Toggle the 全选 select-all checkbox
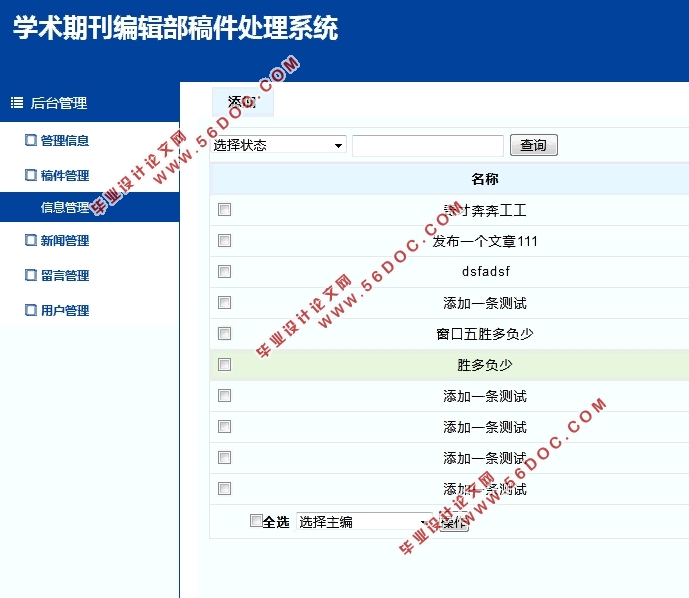This screenshot has width=689, height=598. [256, 520]
